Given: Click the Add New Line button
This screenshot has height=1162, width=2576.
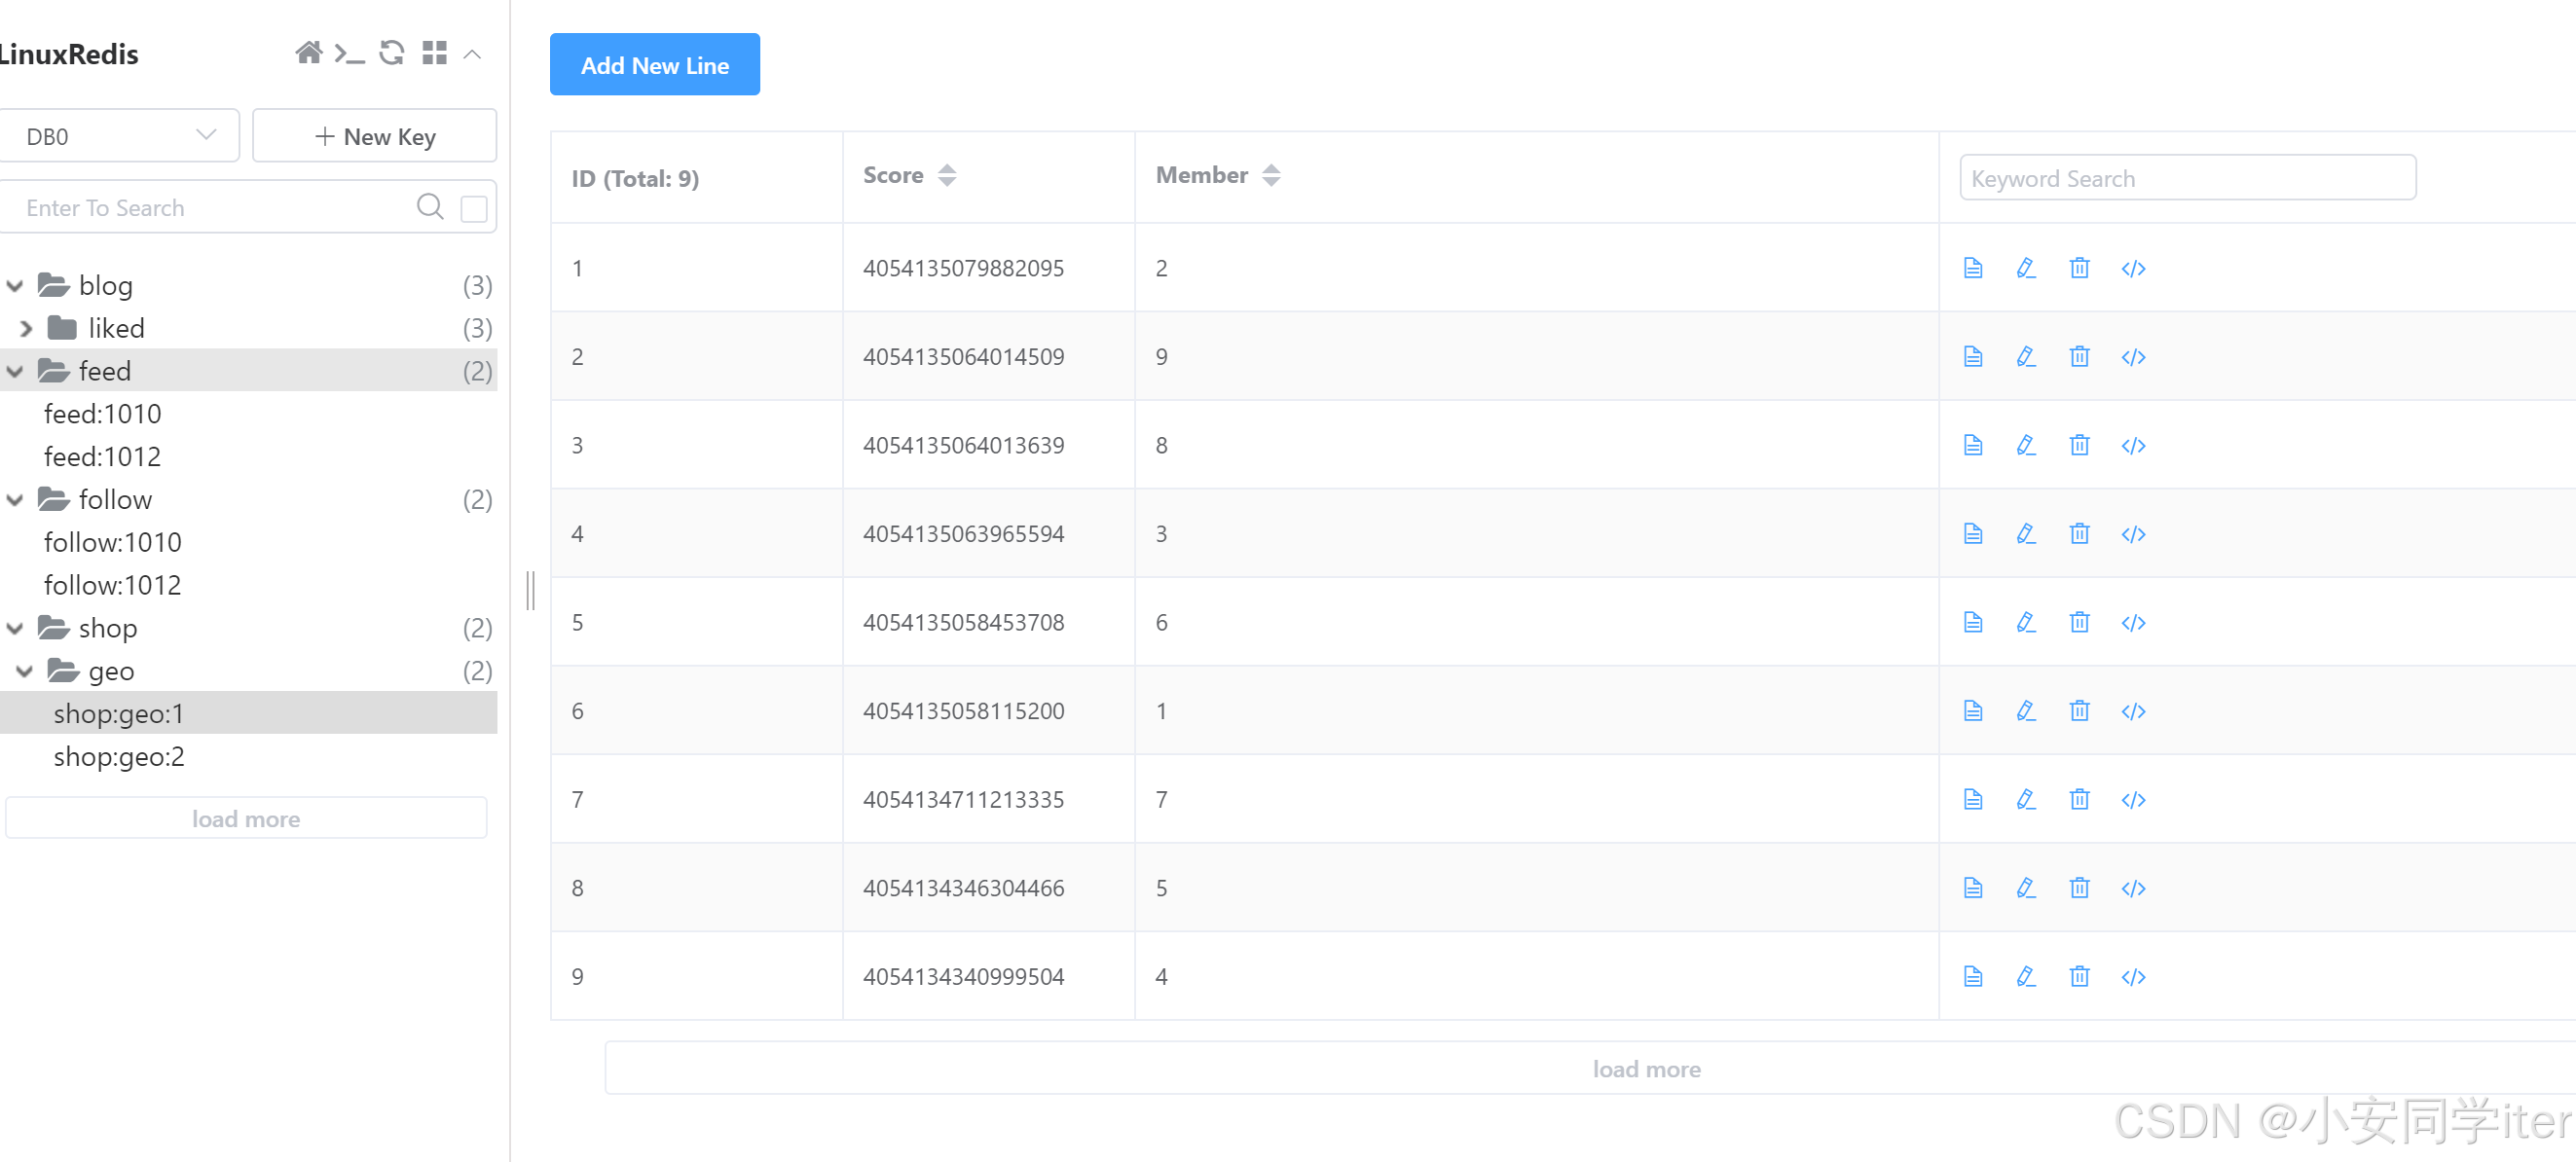Looking at the screenshot, I should (654, 65).
